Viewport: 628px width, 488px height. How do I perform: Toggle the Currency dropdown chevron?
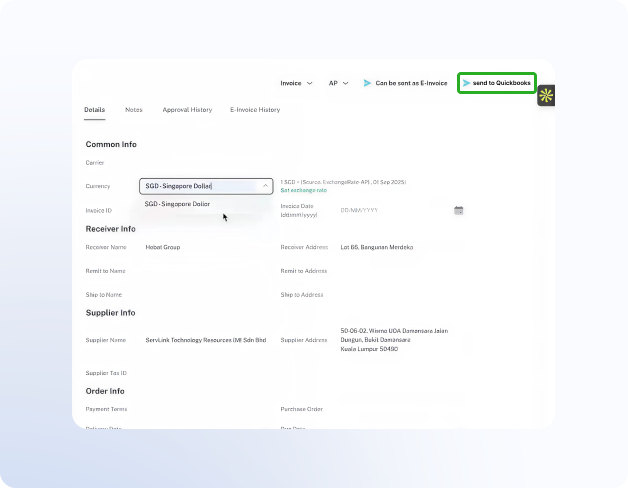(265, 186)
